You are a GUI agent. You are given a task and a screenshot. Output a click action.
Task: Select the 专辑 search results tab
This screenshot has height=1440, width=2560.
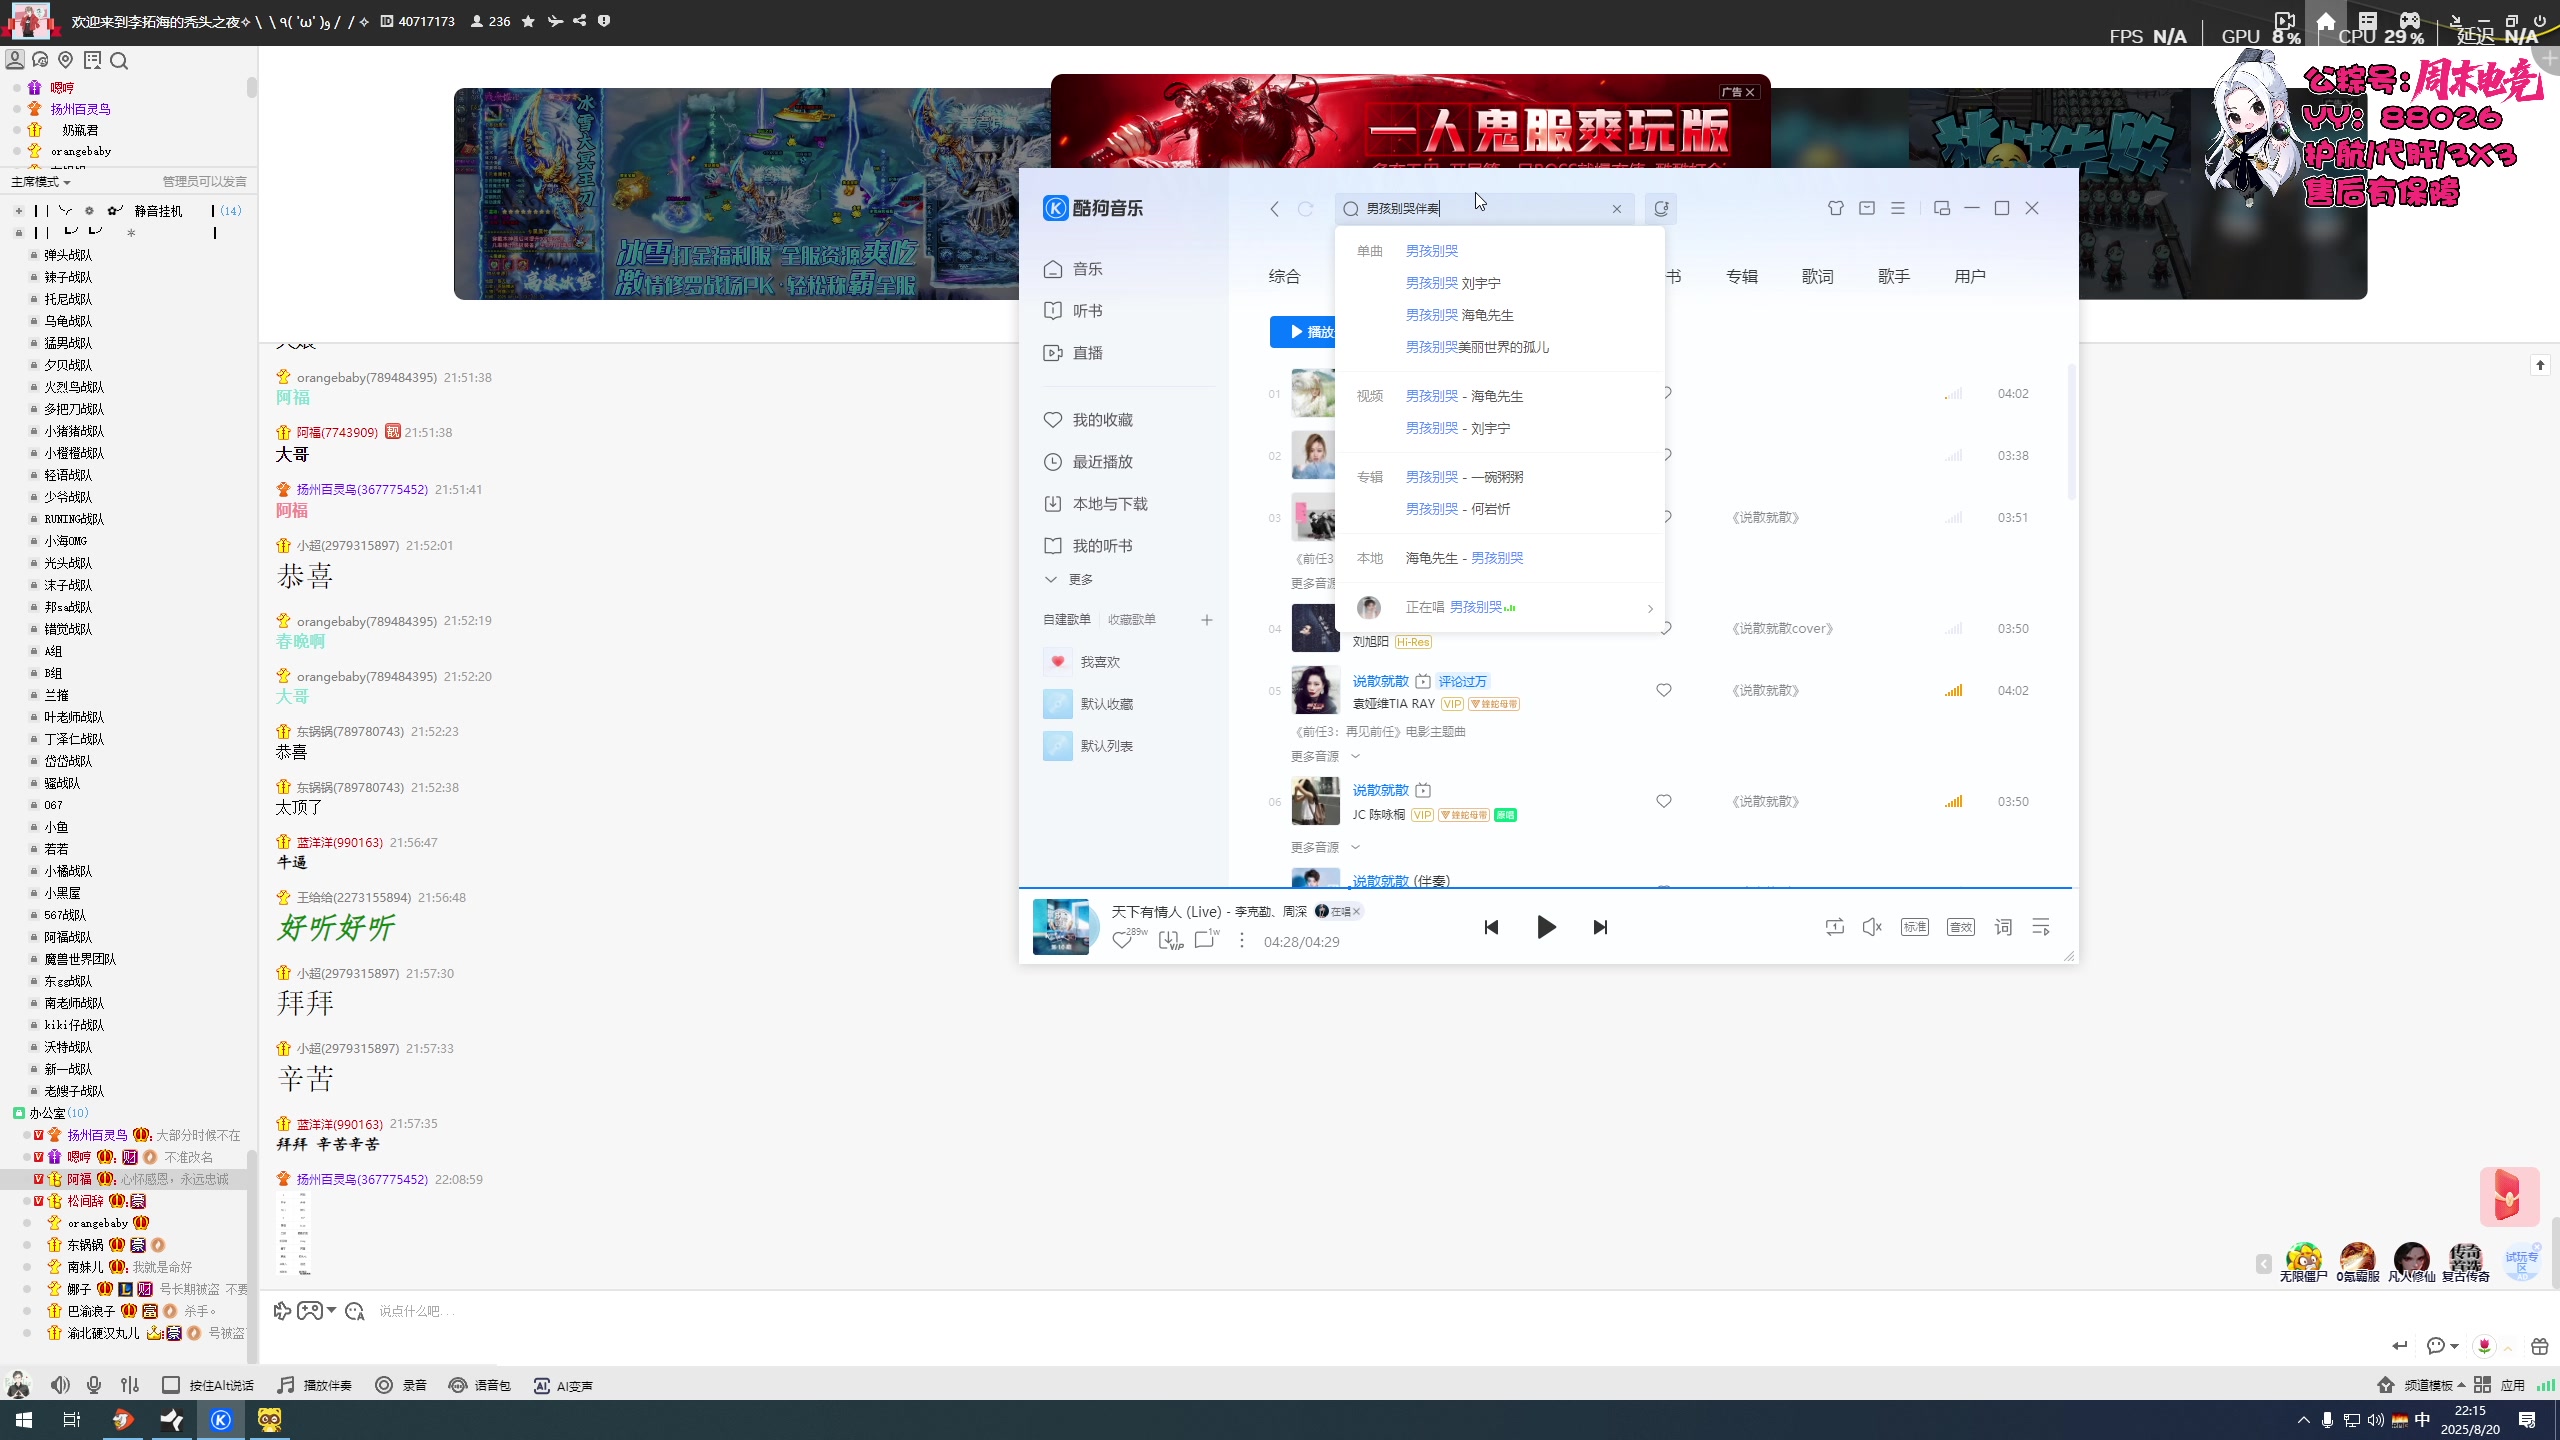coord(1742,277)
